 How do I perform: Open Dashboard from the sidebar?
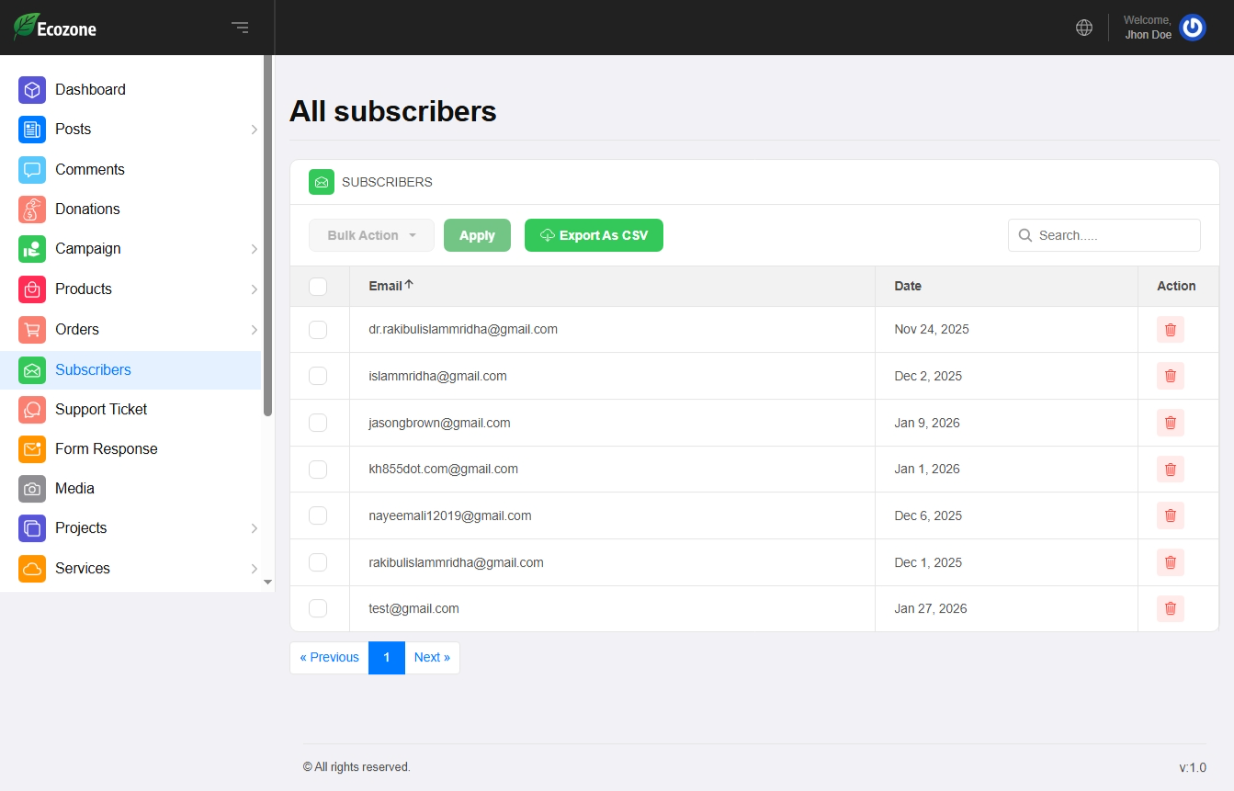click(x=90, y=90)
